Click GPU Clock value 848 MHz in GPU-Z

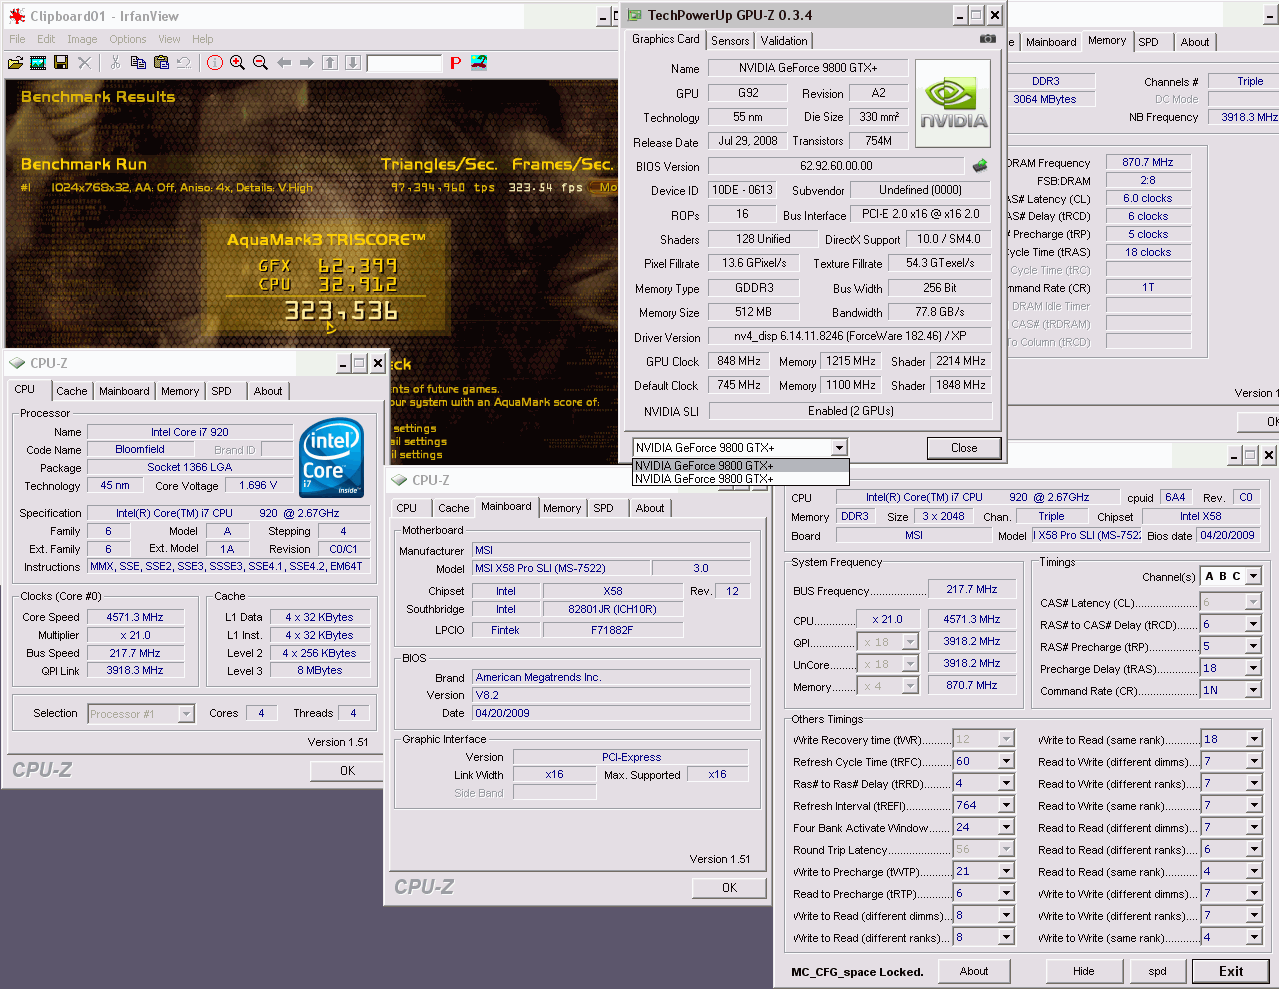tap(739, 361)
